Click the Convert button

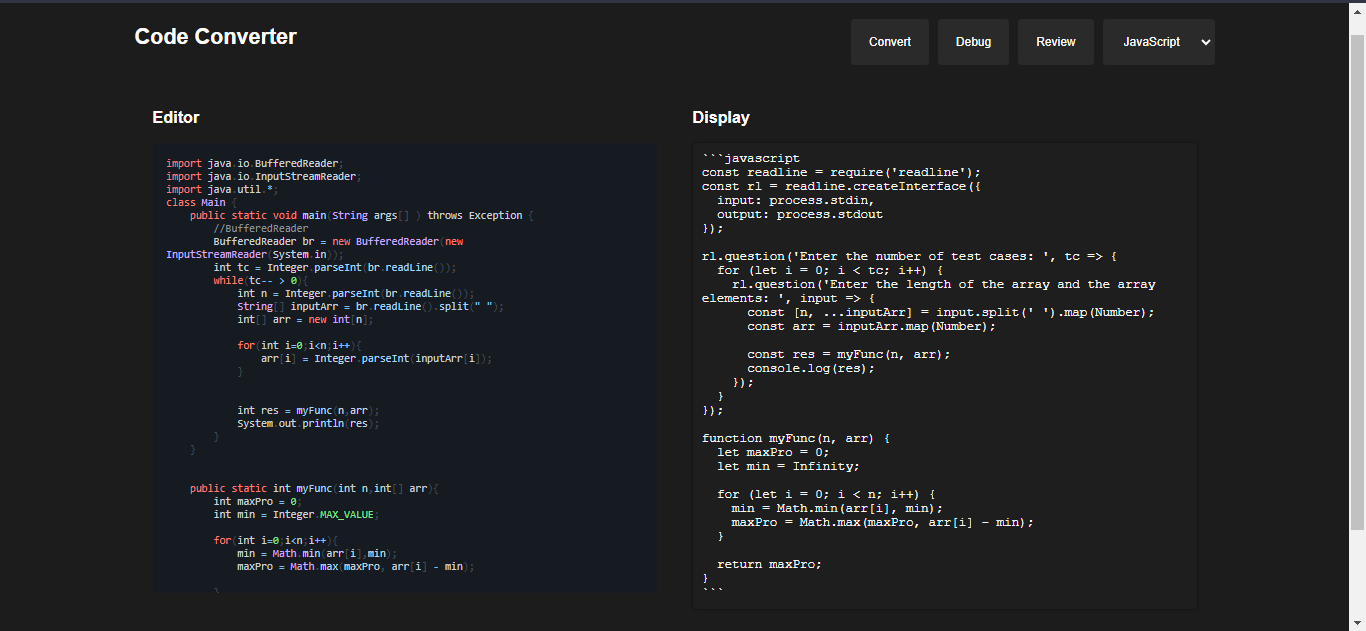pyautogui.click(x=889, y=42)
